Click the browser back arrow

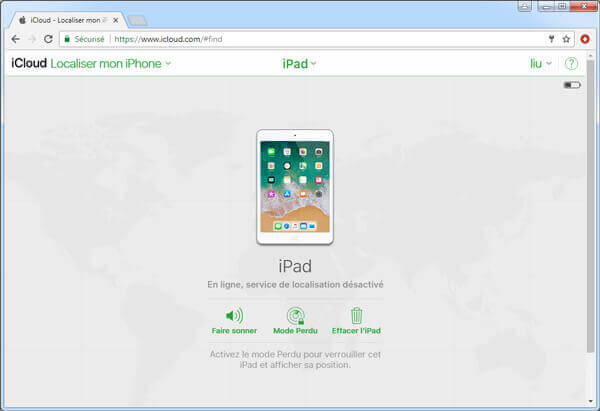[x=16, y=39]
